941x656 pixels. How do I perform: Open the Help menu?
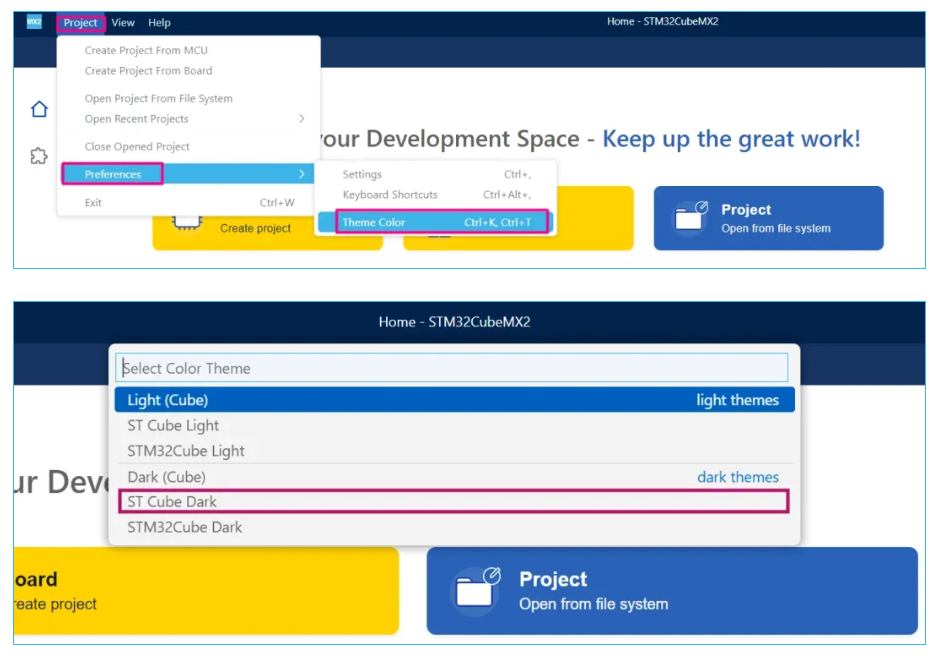point(160,23)
